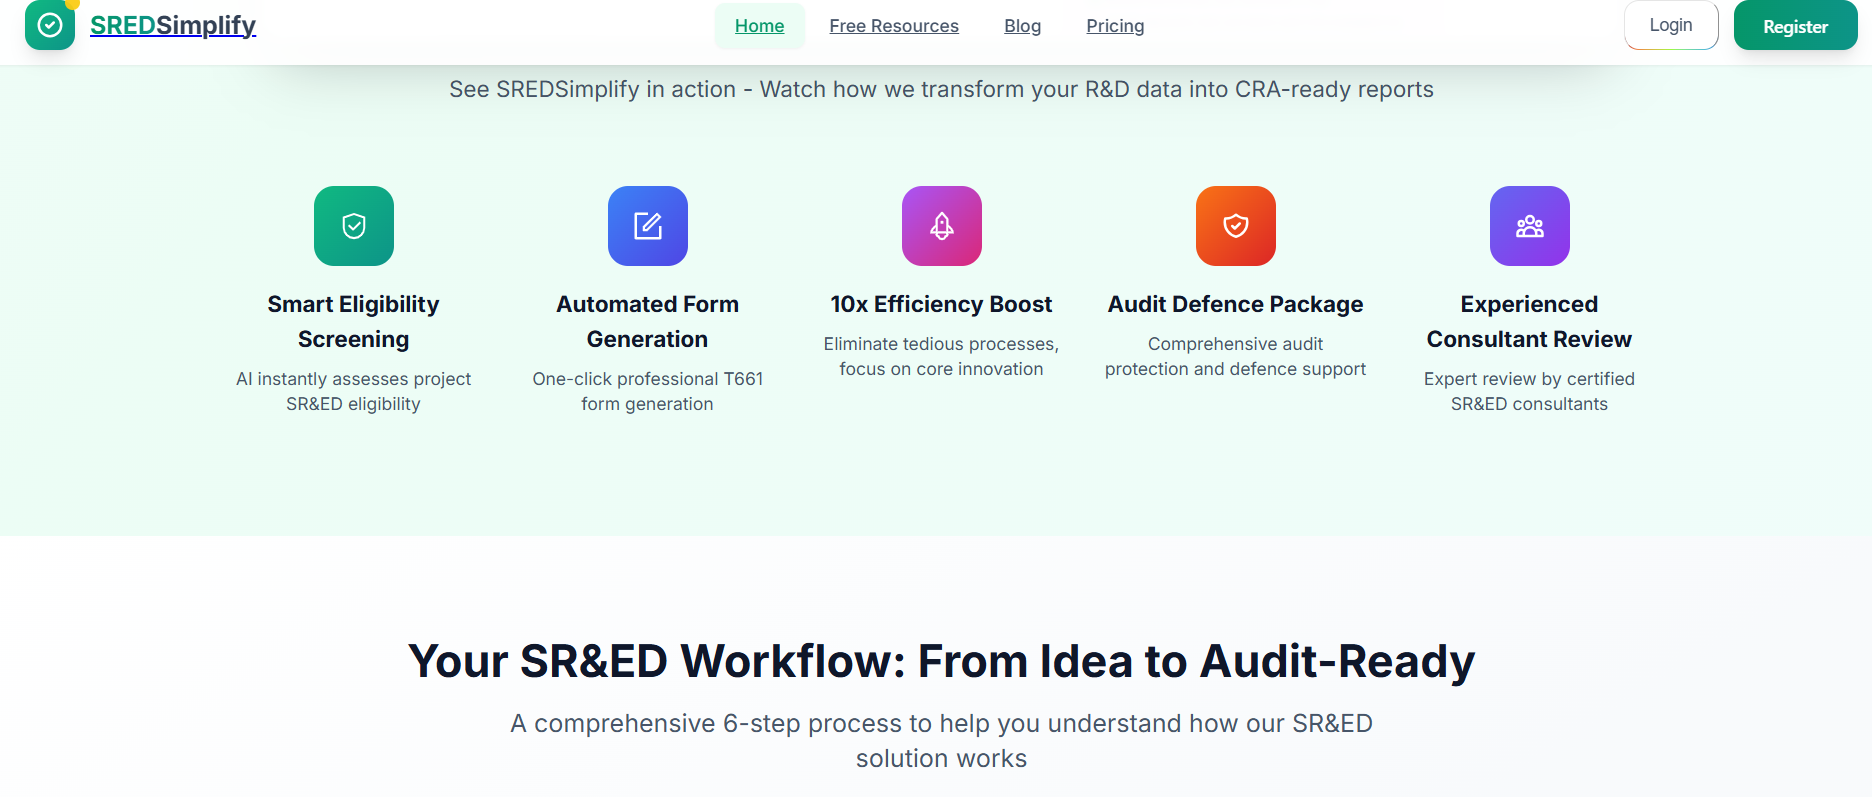This screenshot has height=797, width=1872.
Task: Click the orange shield audit defence icon
Action: click(1235, 226)
